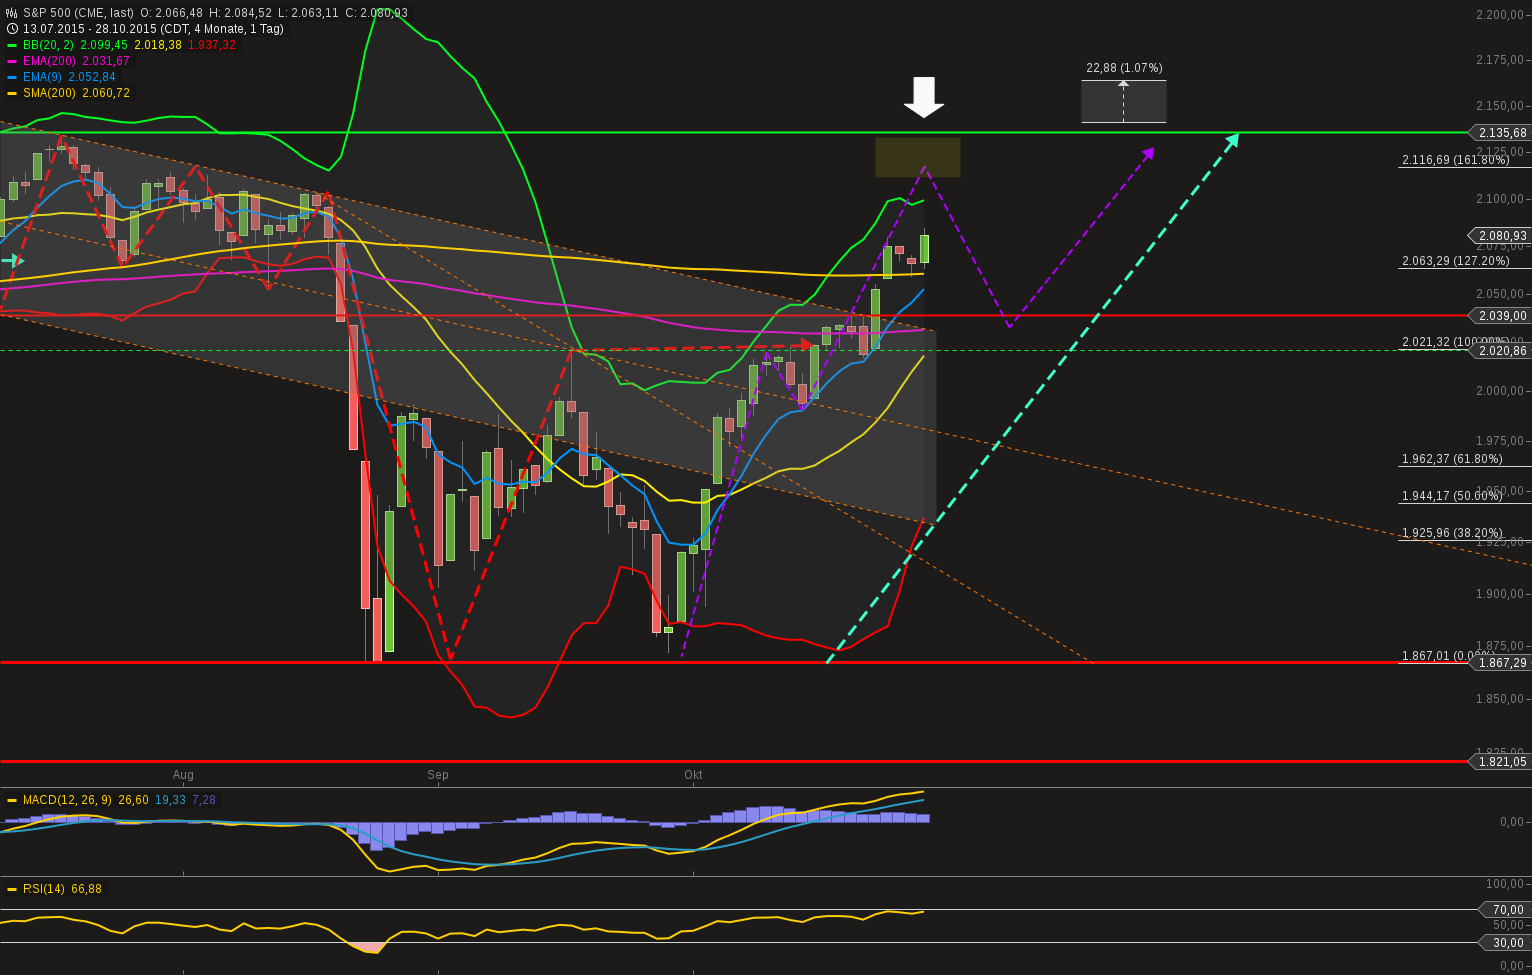Click the Sep month label
Screen dimensions: 1532x975
coord(438,775)
